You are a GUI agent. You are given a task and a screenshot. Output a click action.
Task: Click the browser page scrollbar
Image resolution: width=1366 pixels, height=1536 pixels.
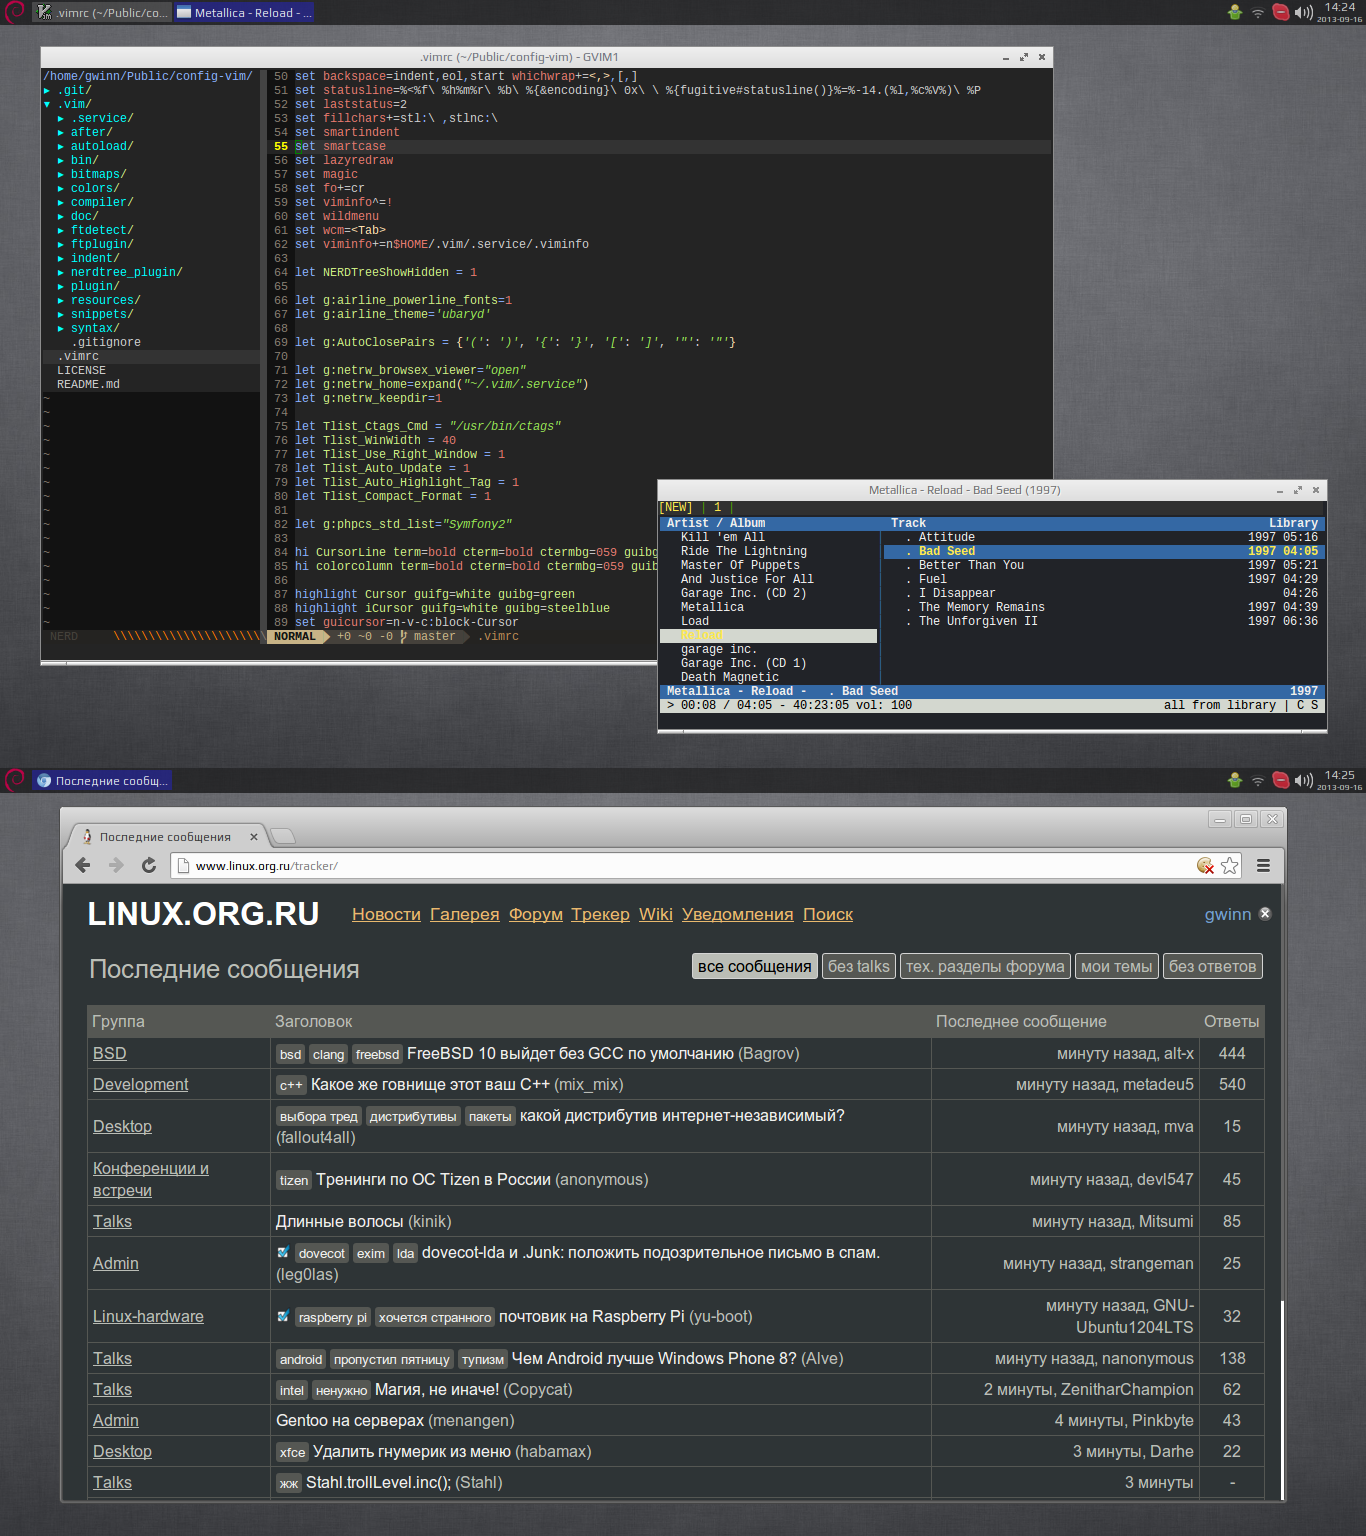pyautogui.click(x=1281, y=1400)
